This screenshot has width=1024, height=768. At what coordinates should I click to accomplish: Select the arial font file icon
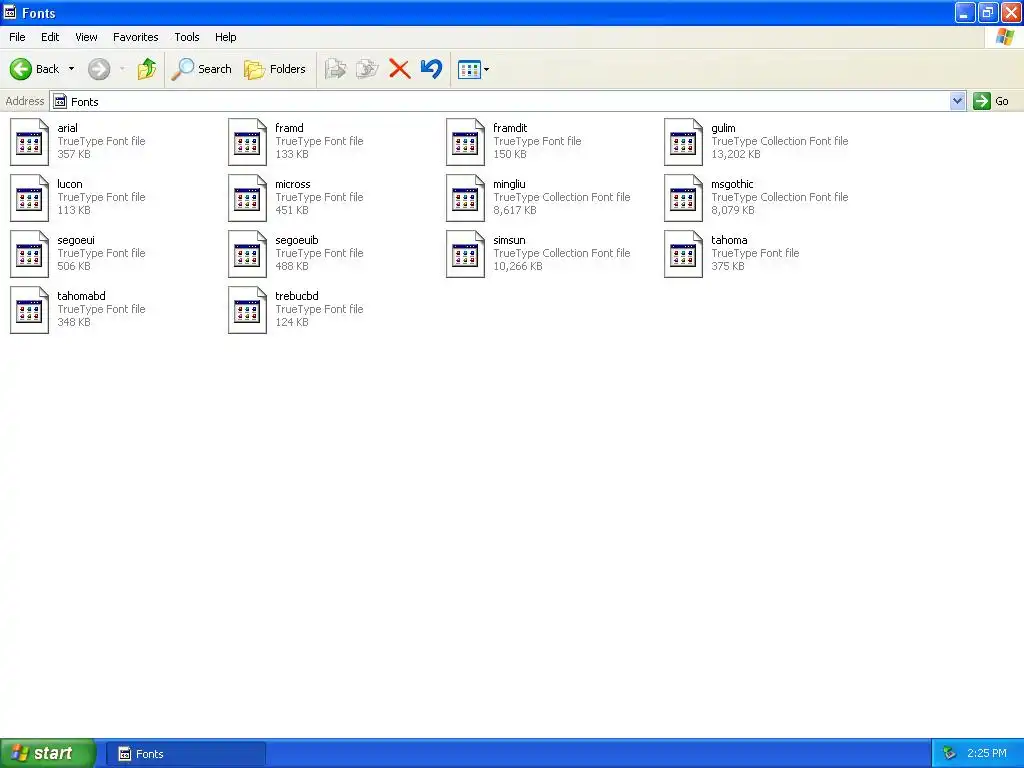29,142
